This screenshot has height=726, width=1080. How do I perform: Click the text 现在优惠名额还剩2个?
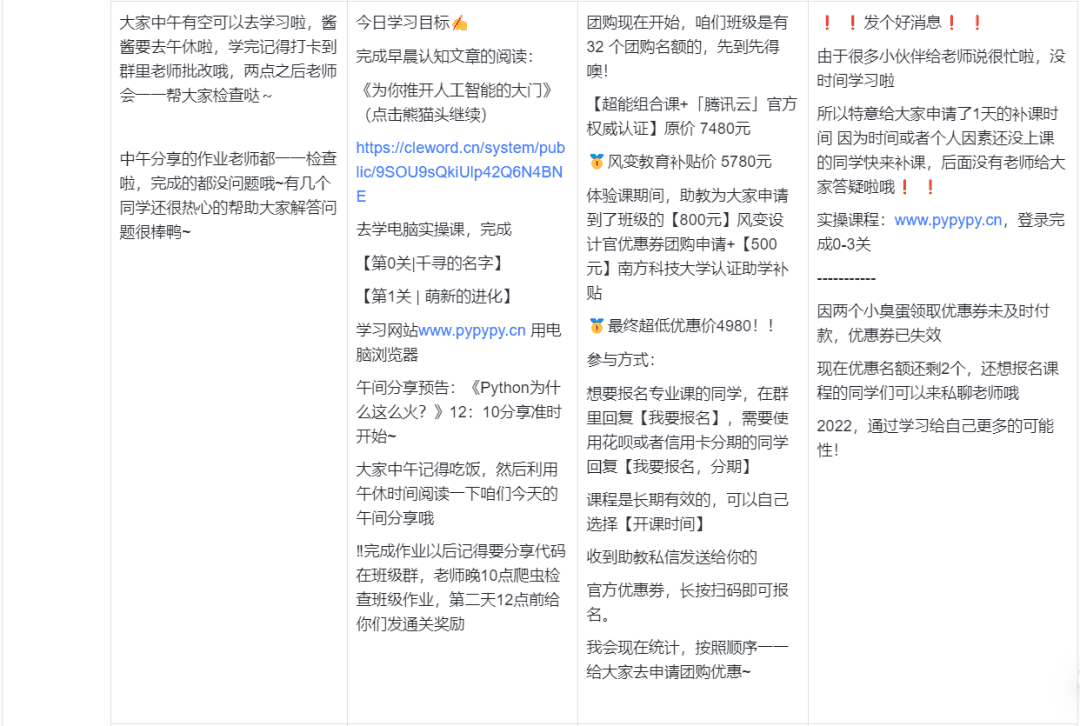click(891, 369)
